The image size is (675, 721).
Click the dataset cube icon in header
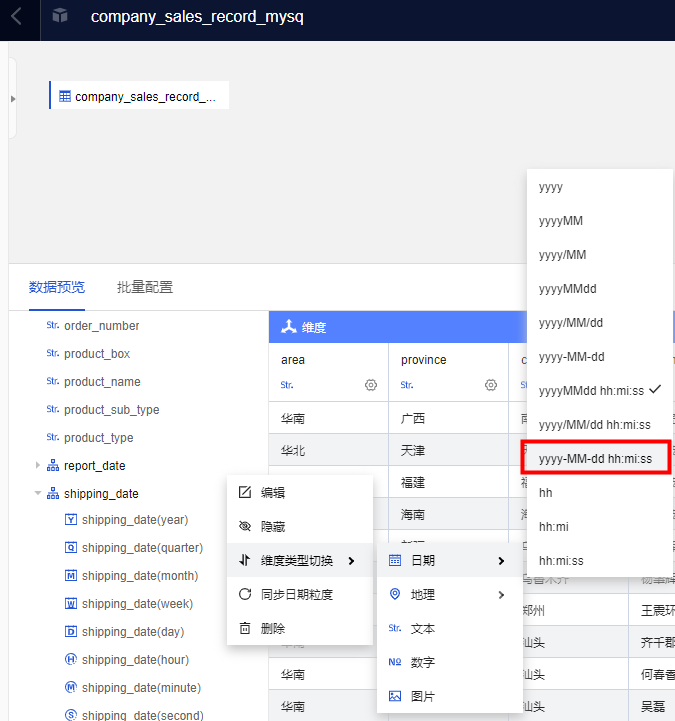pyautogui.click(x=60, y=16)
